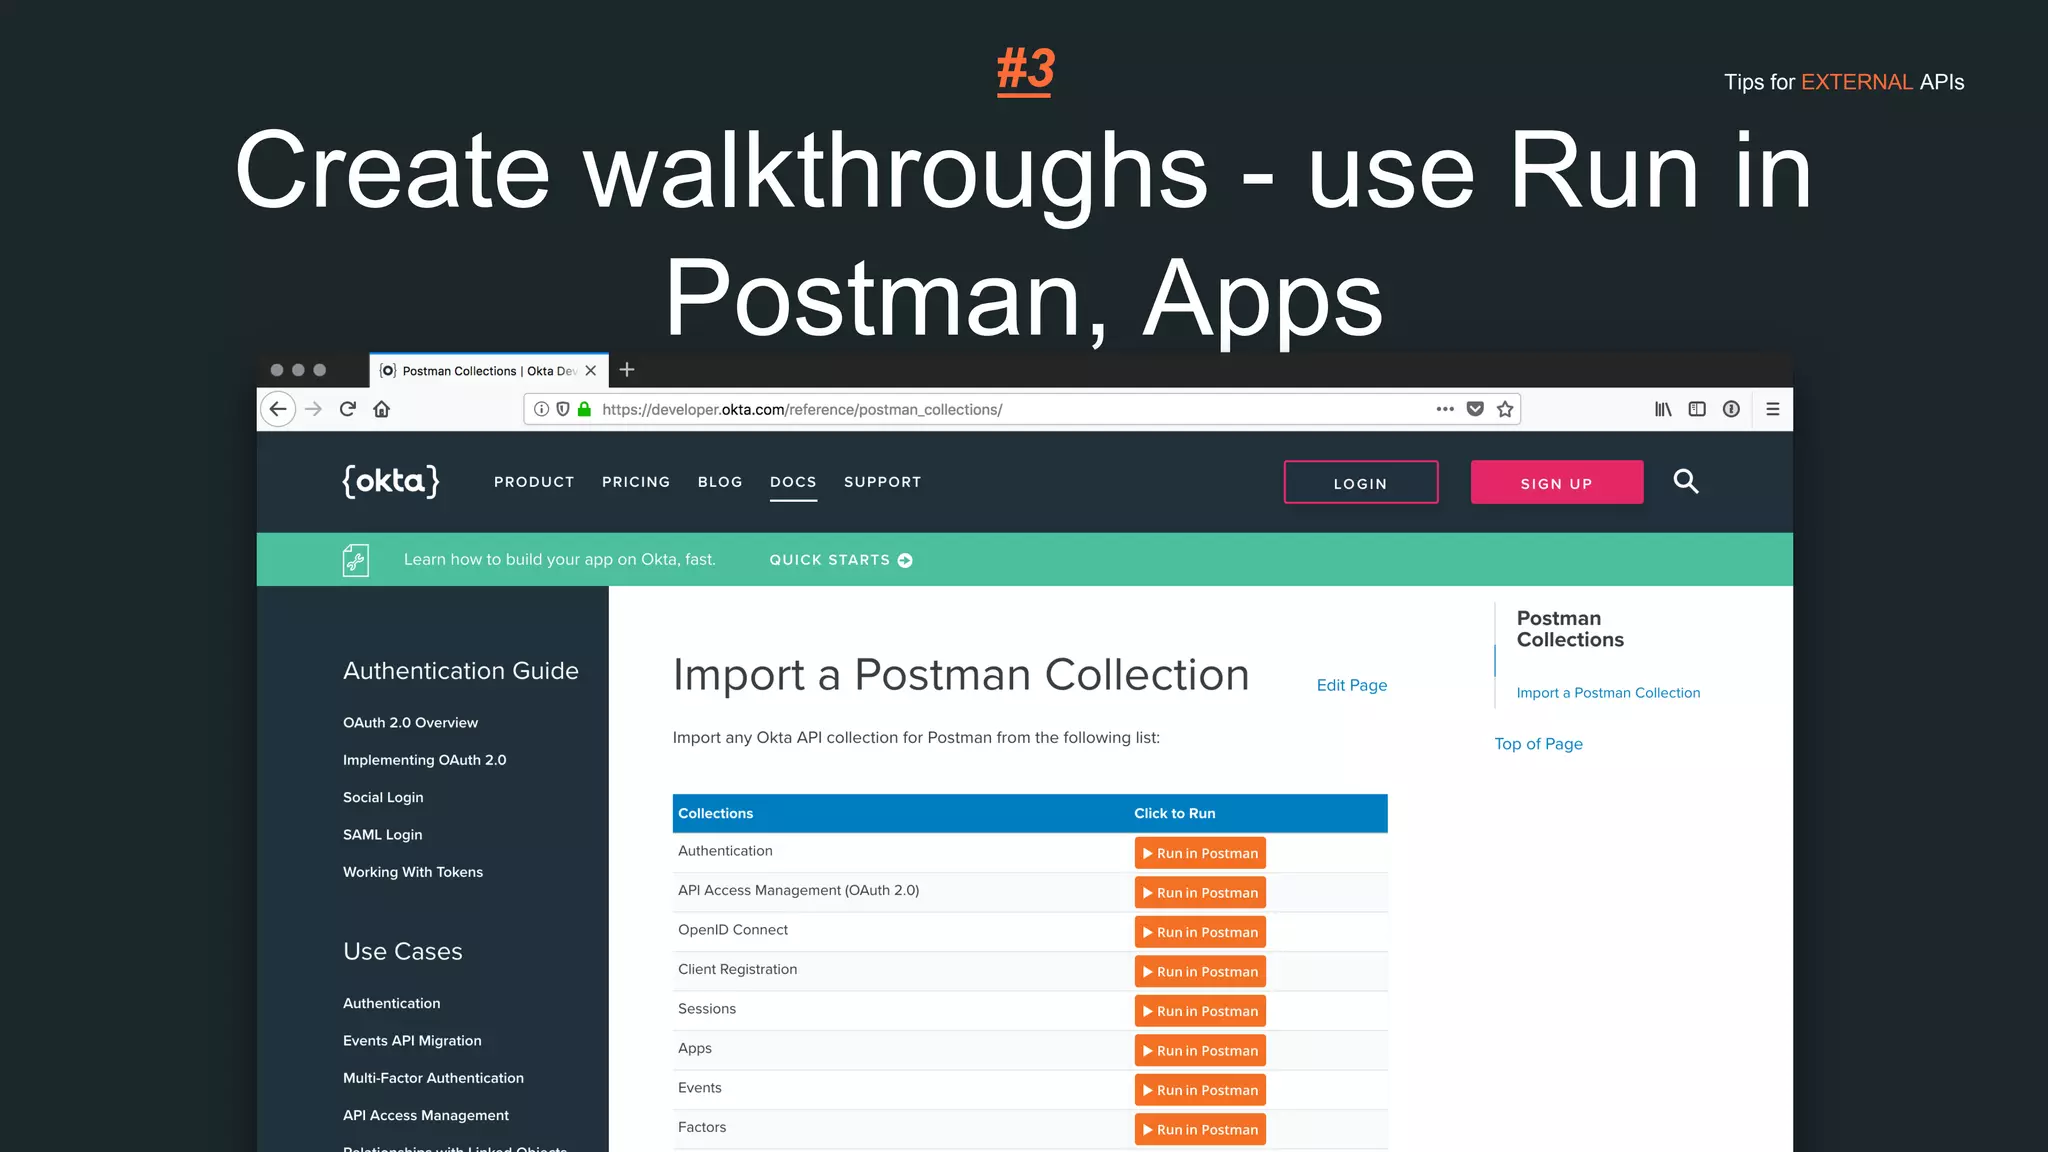The image size is (2048, 1152).
Task: Run Sessions collection in Postman
Action: (1200, 1011)
